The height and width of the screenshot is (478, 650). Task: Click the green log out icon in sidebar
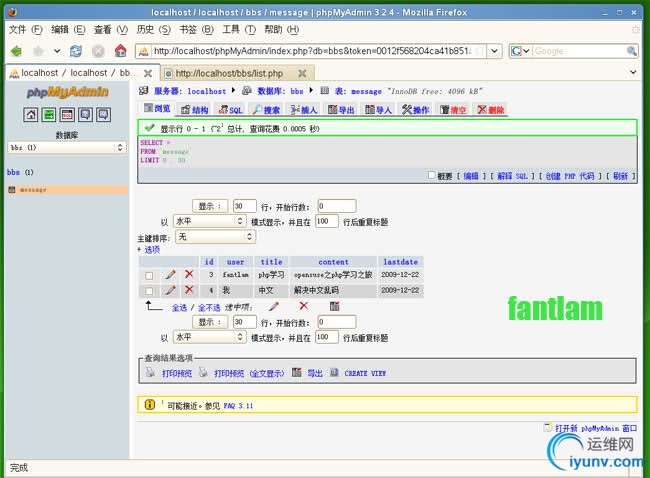pos(49,114)
